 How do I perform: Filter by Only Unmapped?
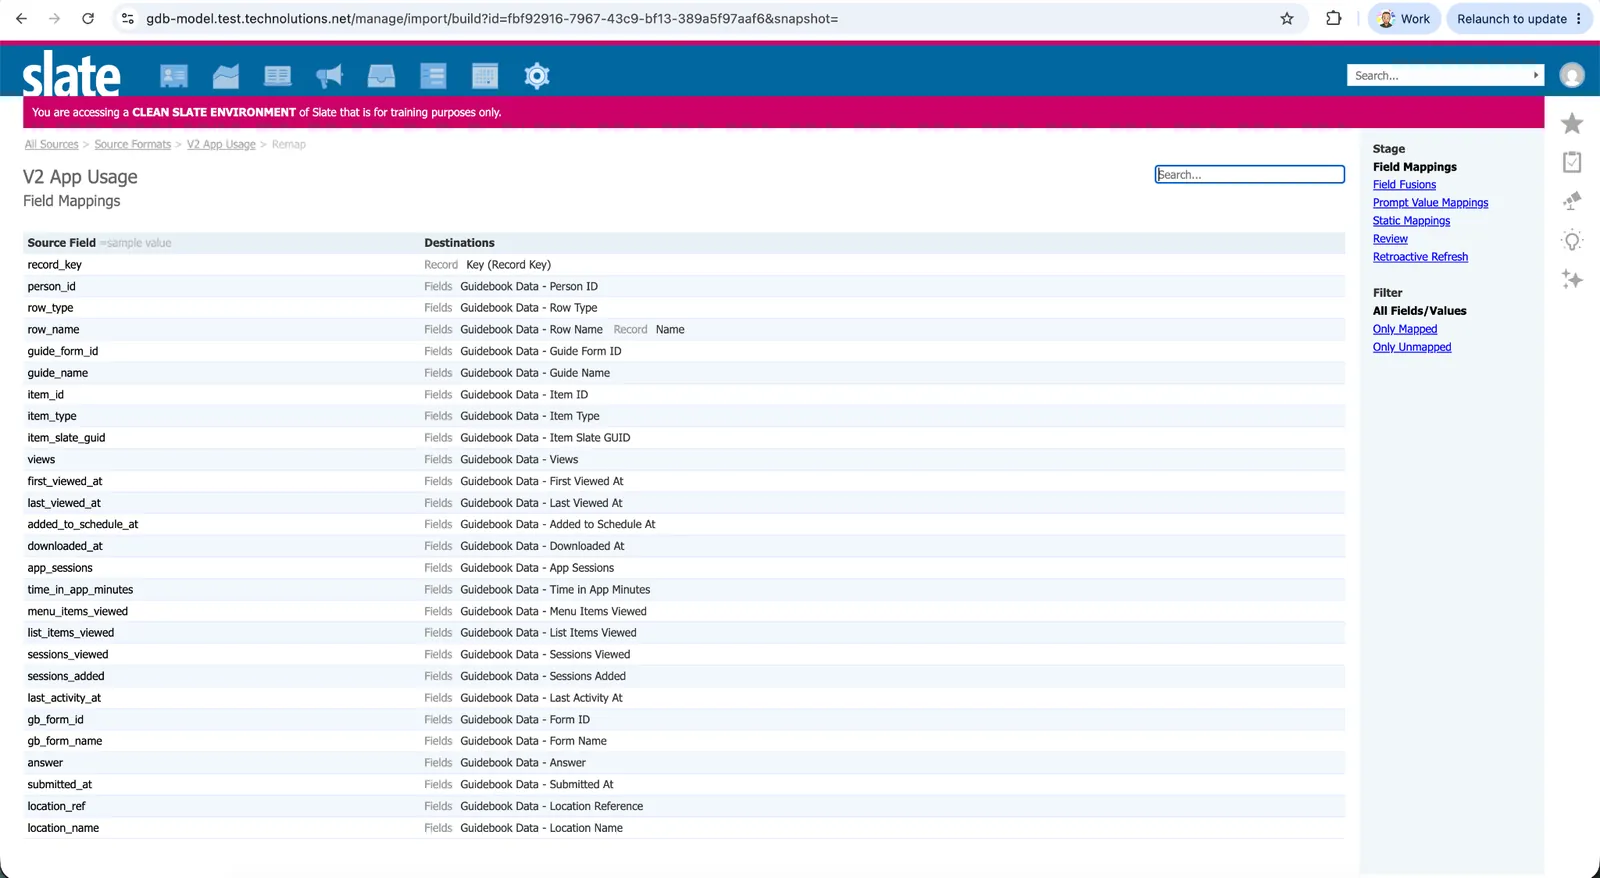tap(1412, 347)
